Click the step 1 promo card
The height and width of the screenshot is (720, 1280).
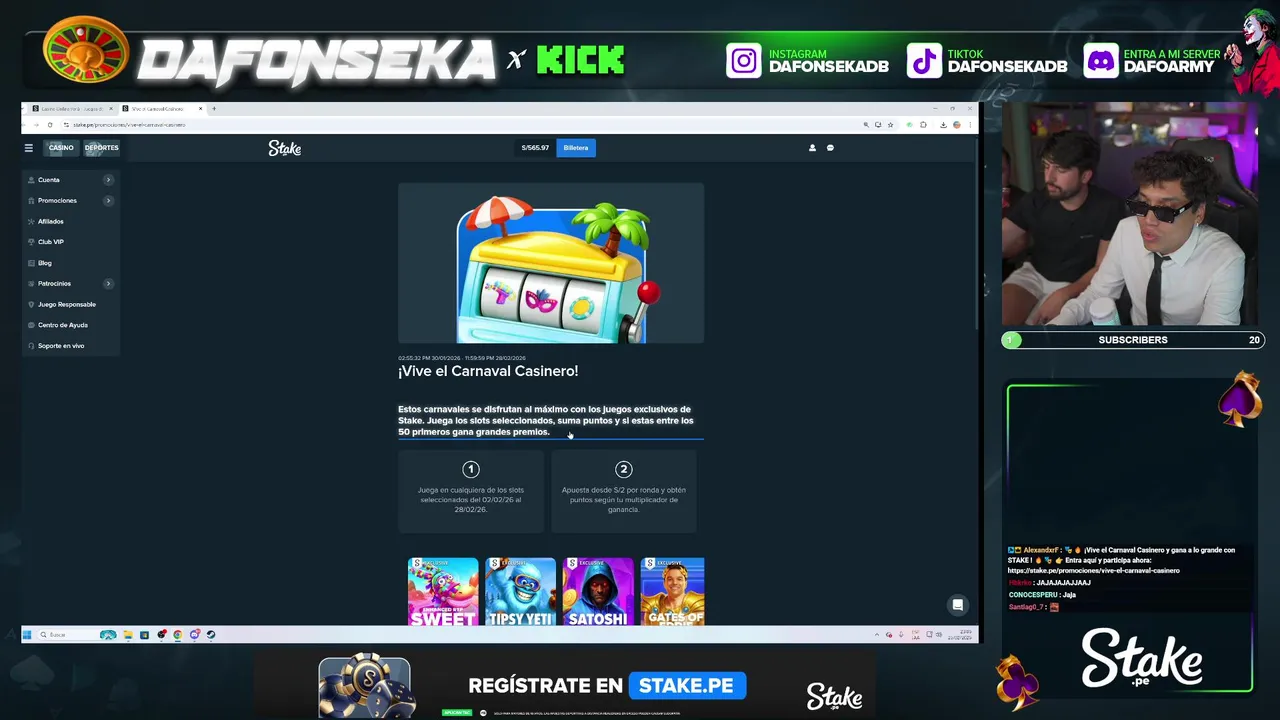(471, 490)
